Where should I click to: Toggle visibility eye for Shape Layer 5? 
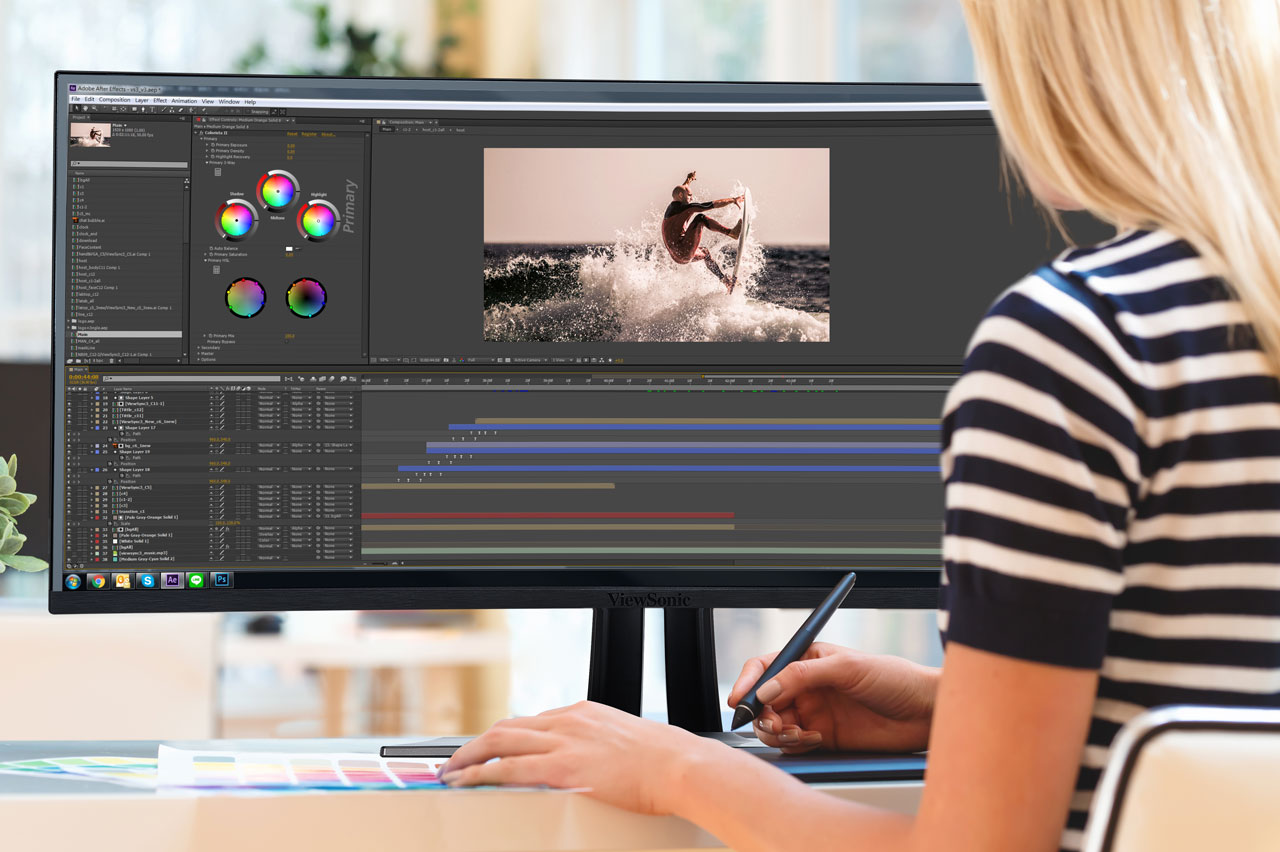tap(69, 398)
